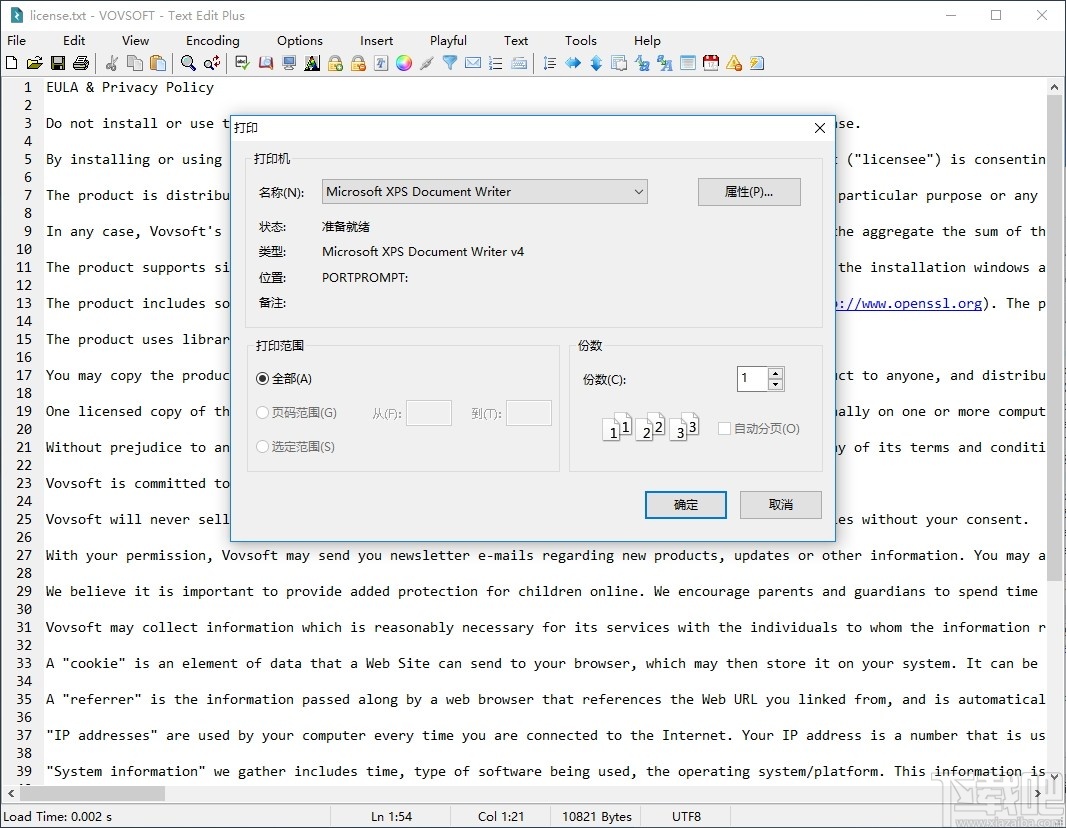Open the font selection icon
The height and width of the screenshot is (828, 1066).
tap(381, 63)
